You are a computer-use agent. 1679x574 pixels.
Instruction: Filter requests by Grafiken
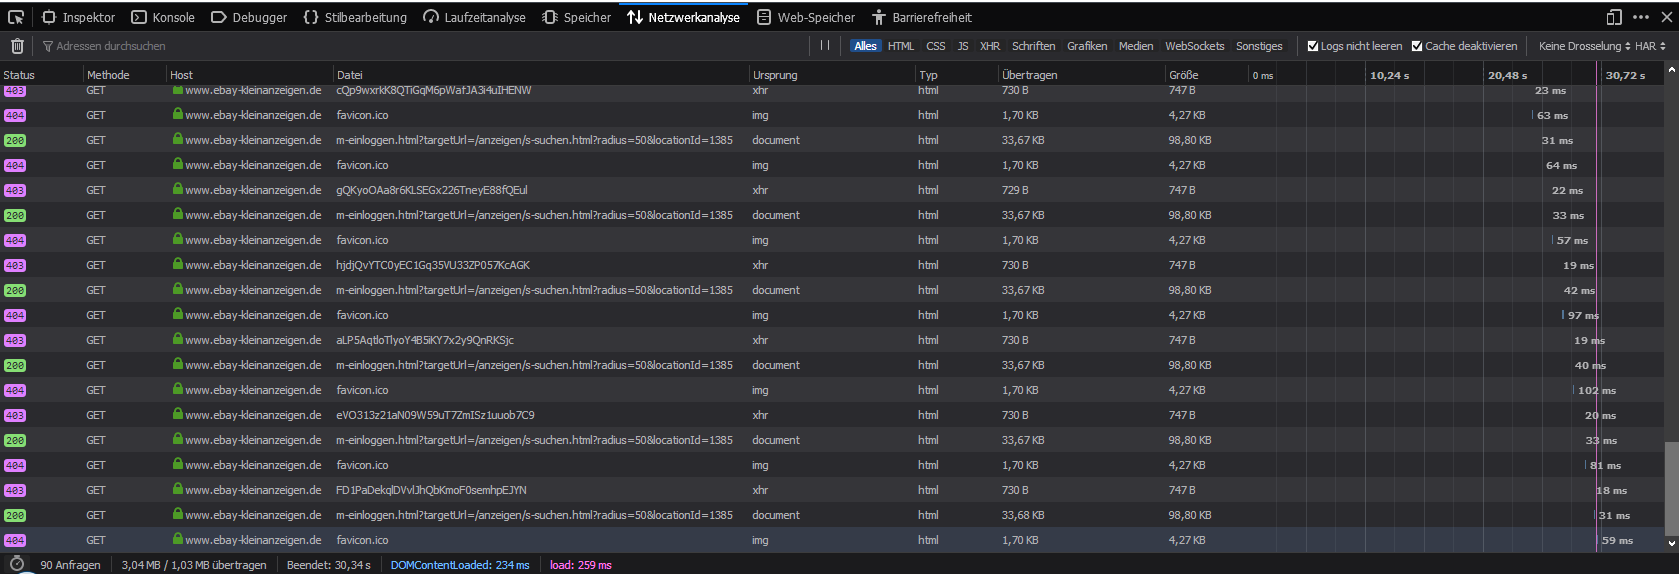click(1087, 46)
